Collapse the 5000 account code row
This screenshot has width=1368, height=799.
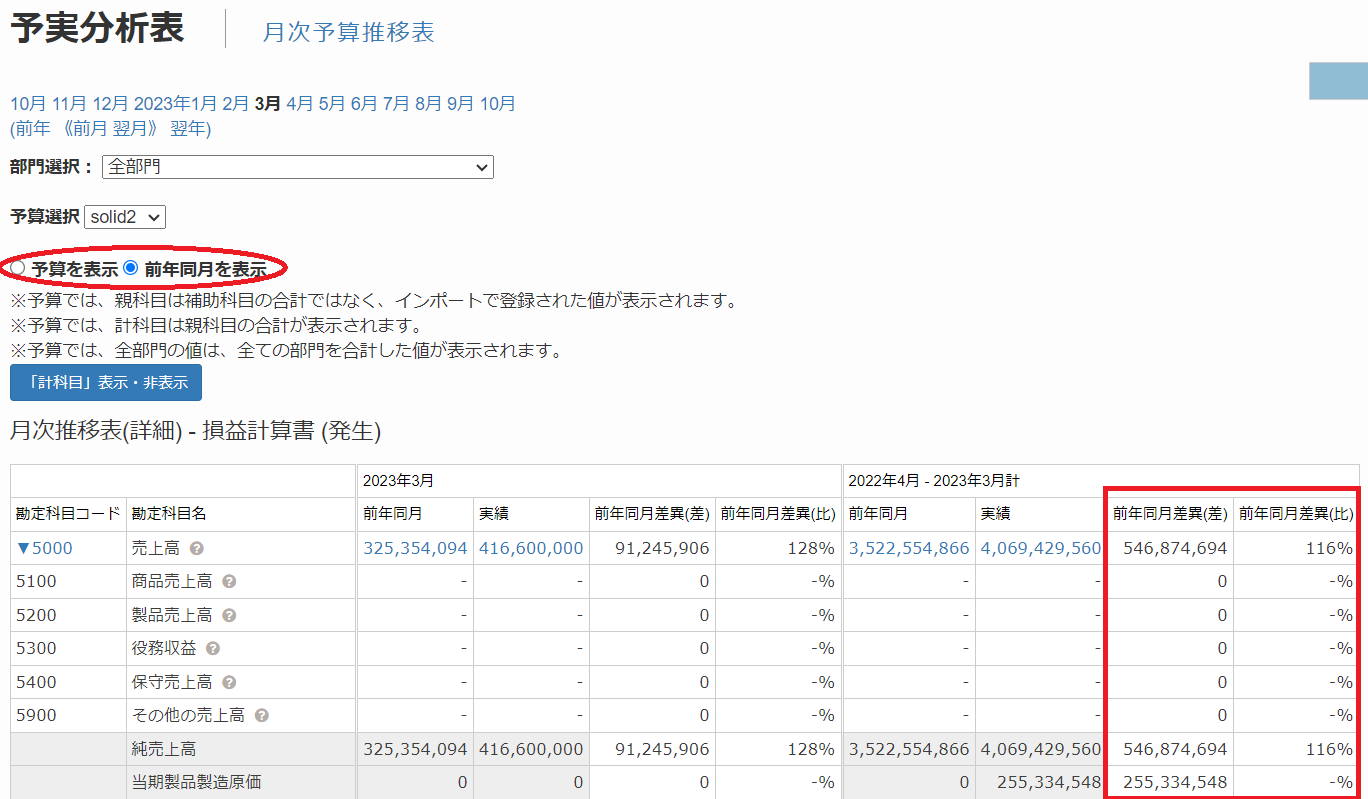(44, 548)
